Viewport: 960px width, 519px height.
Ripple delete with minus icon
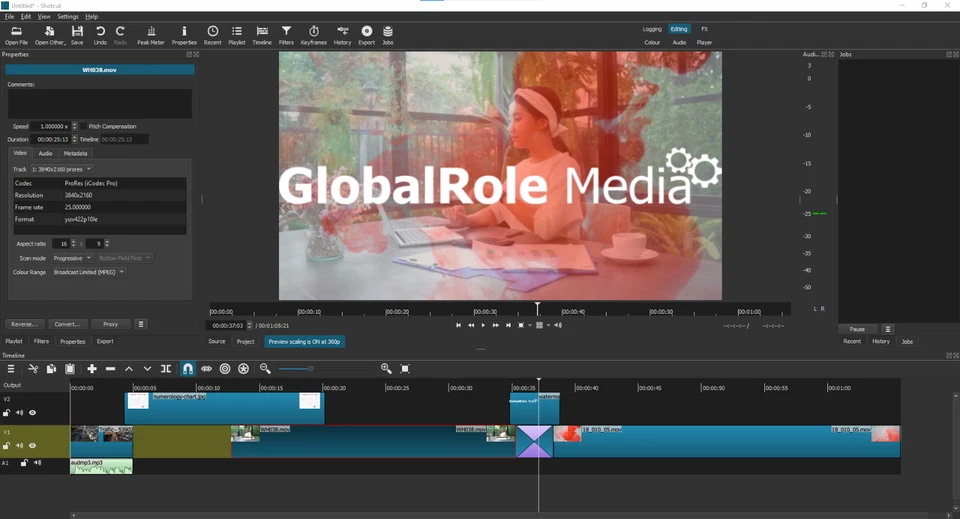pos(110,368)
